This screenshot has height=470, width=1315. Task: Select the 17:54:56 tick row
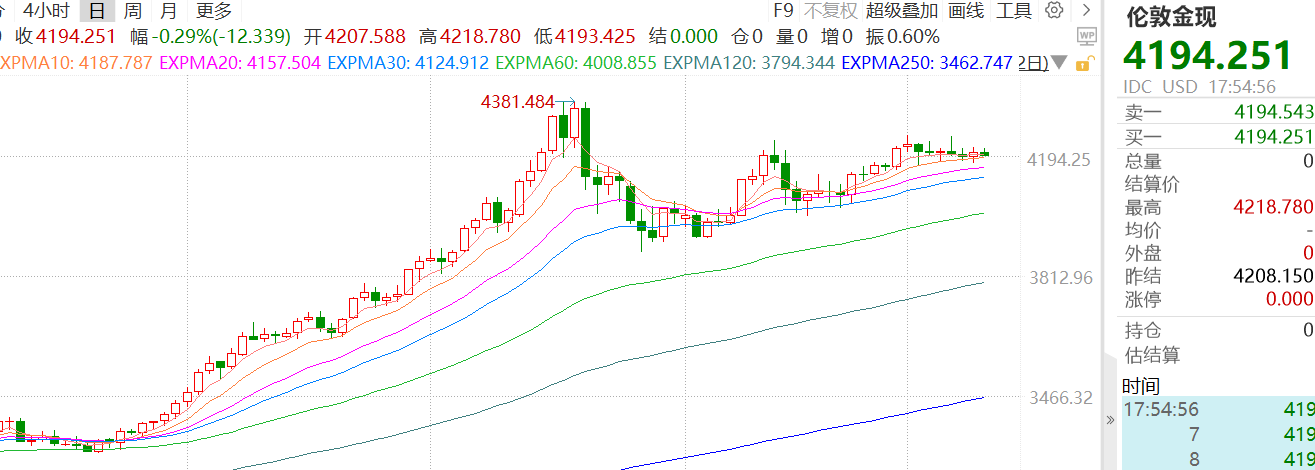click(x=1218, y=409)
